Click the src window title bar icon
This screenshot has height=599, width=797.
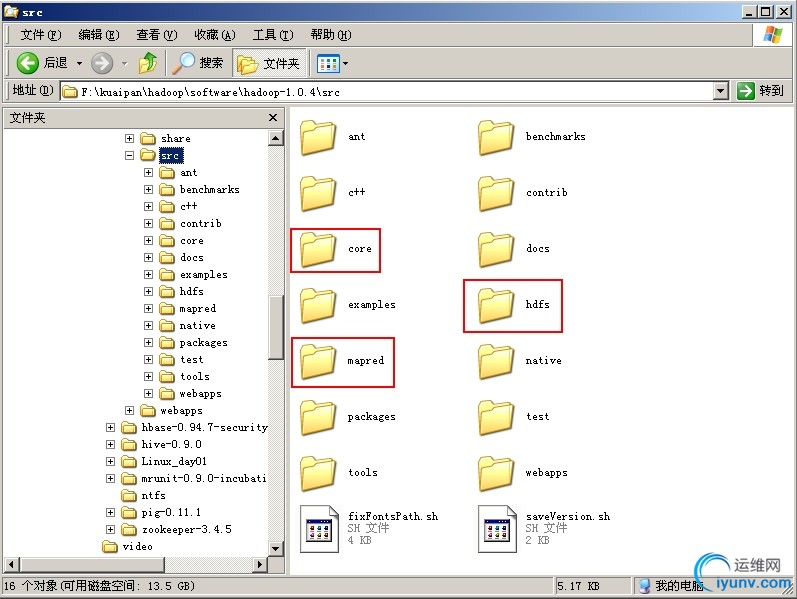click(x=11, y=11)
